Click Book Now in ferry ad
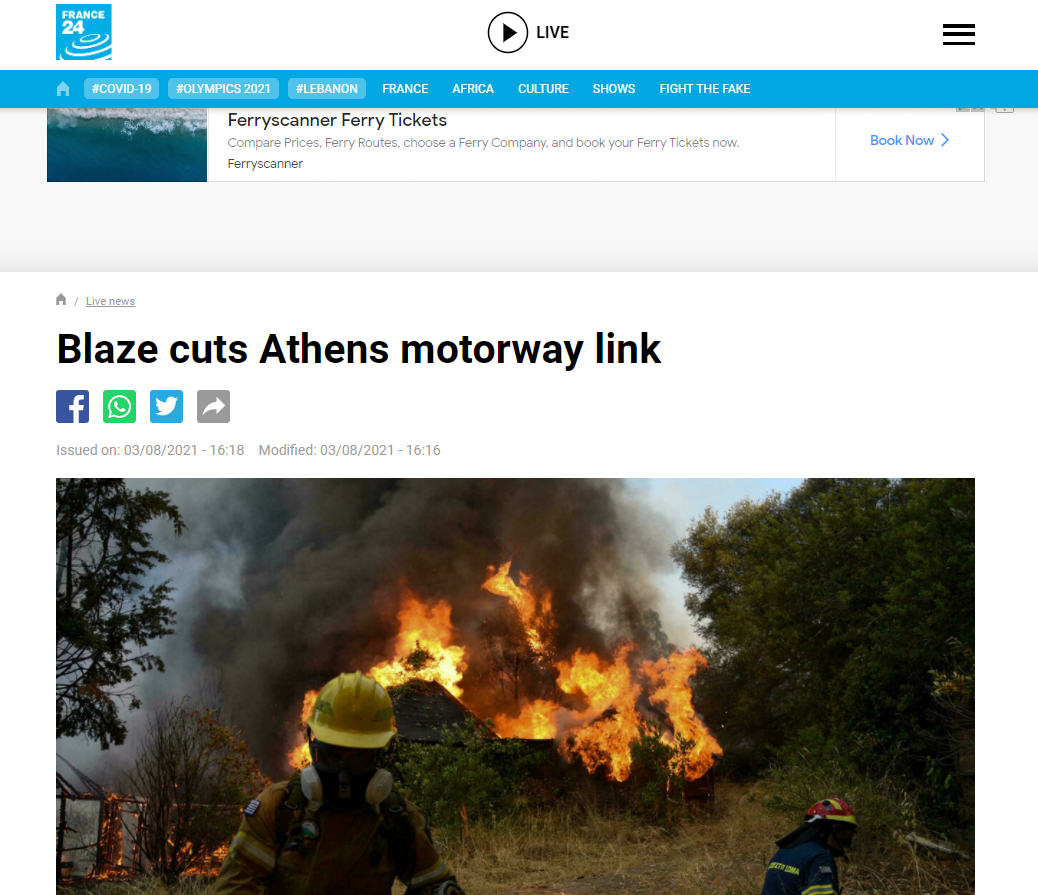The image size is (1038, 895). click(x=910, y=140)
